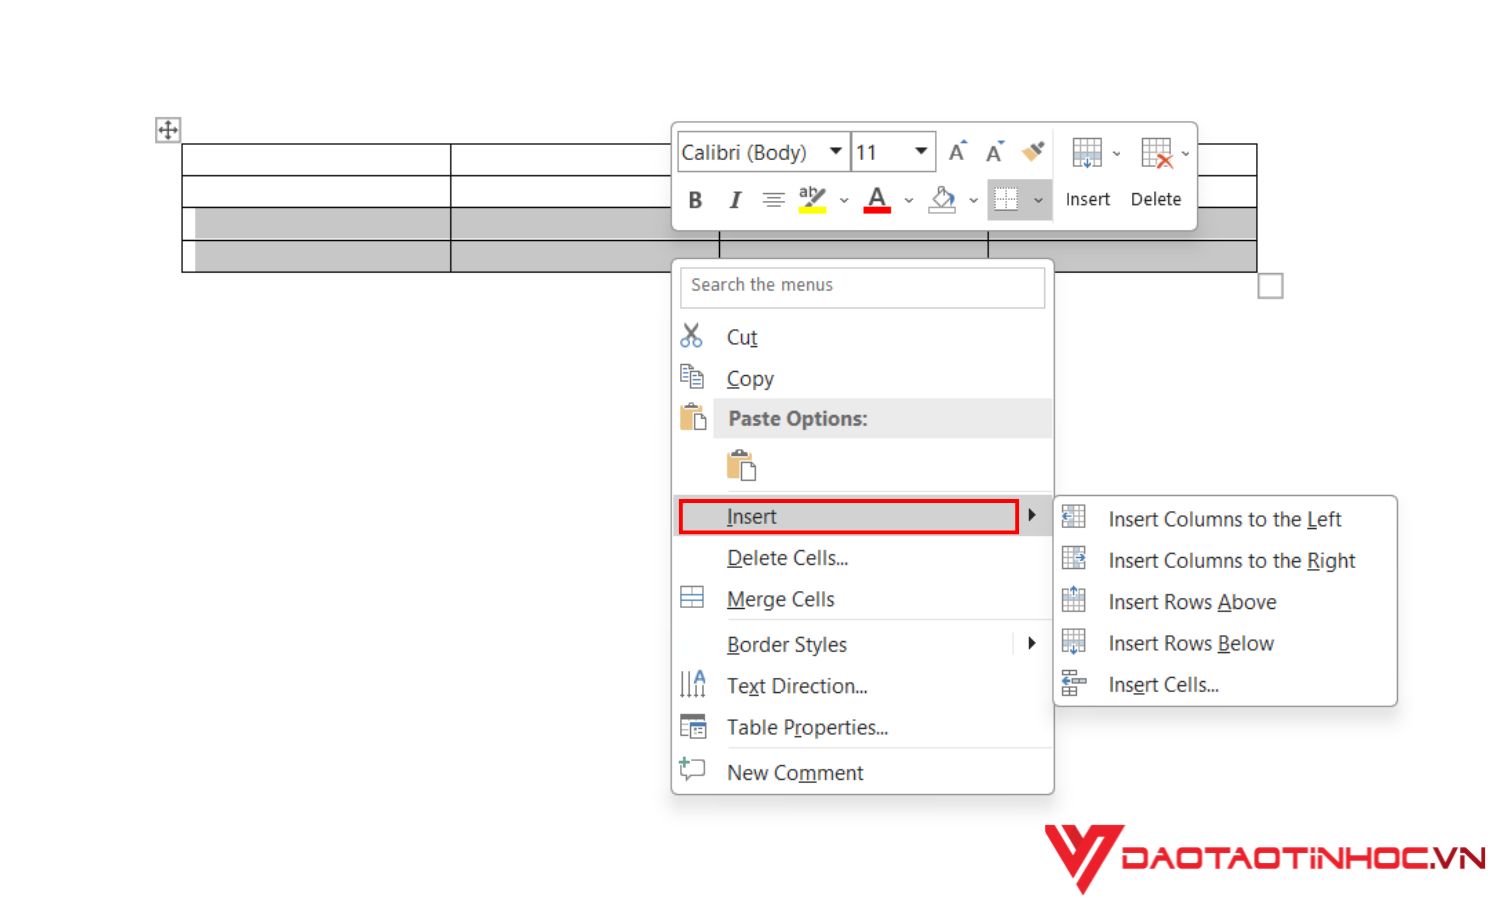Open Table Properties... dialog
The height and width of the screenshot is (900, 1500).
pyautogui.click(x=862, y=727)
